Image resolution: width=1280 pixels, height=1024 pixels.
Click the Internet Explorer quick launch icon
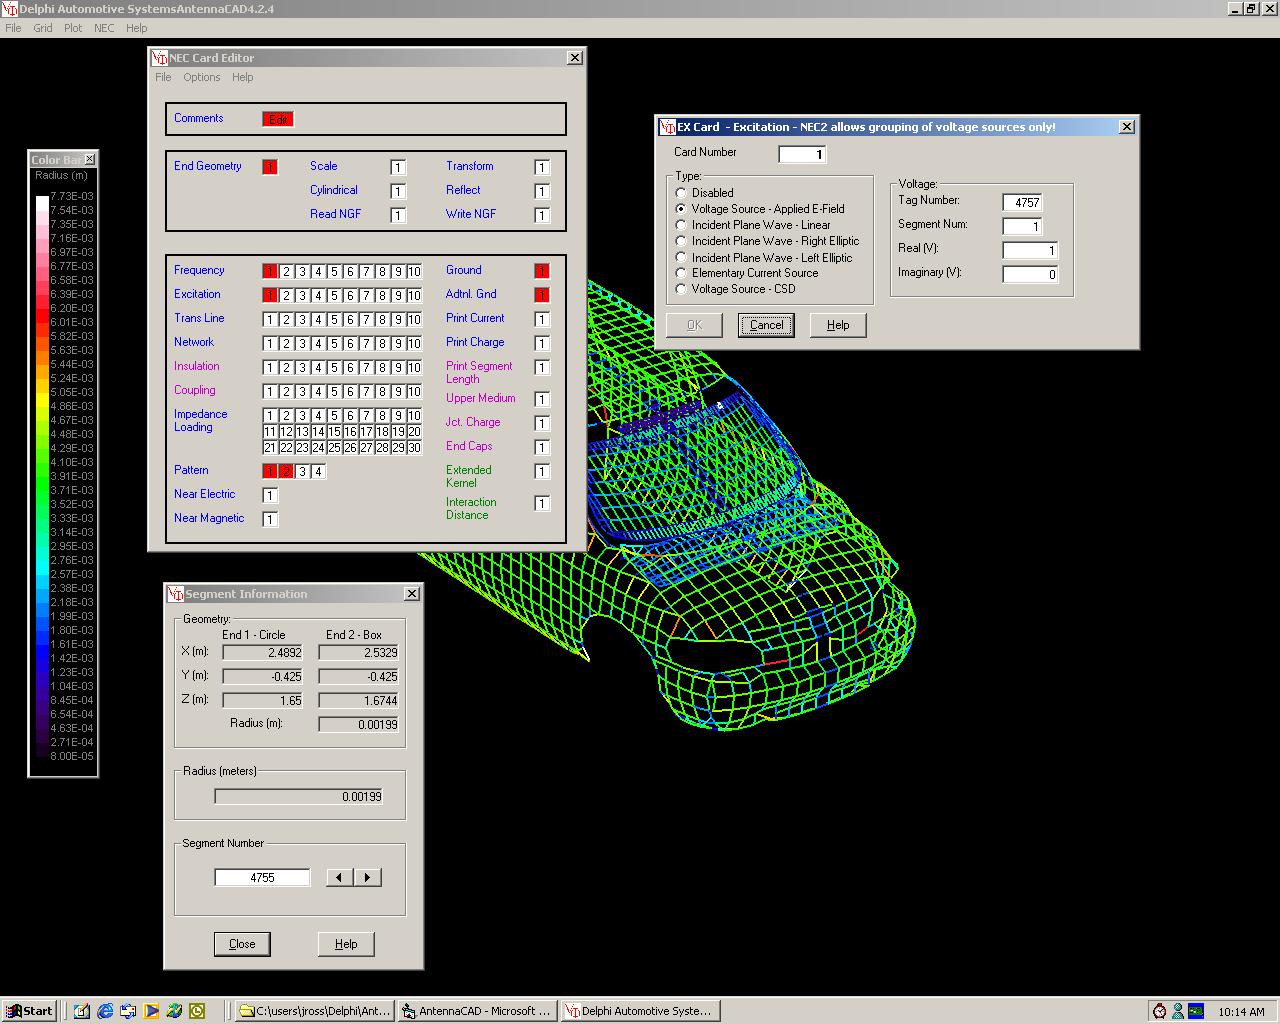click(105, 1011)
